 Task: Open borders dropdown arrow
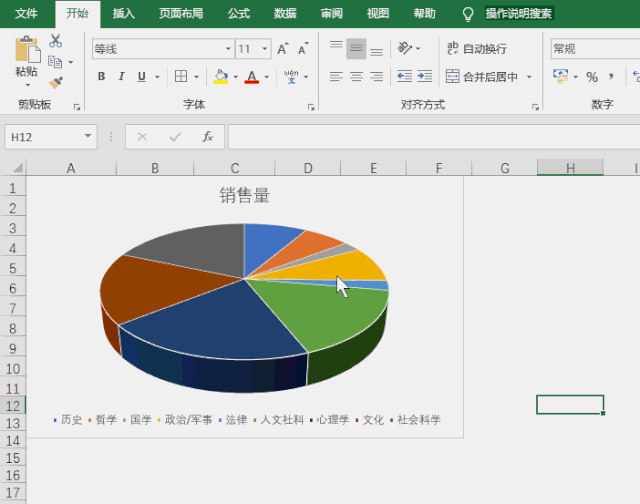point(196,77)
